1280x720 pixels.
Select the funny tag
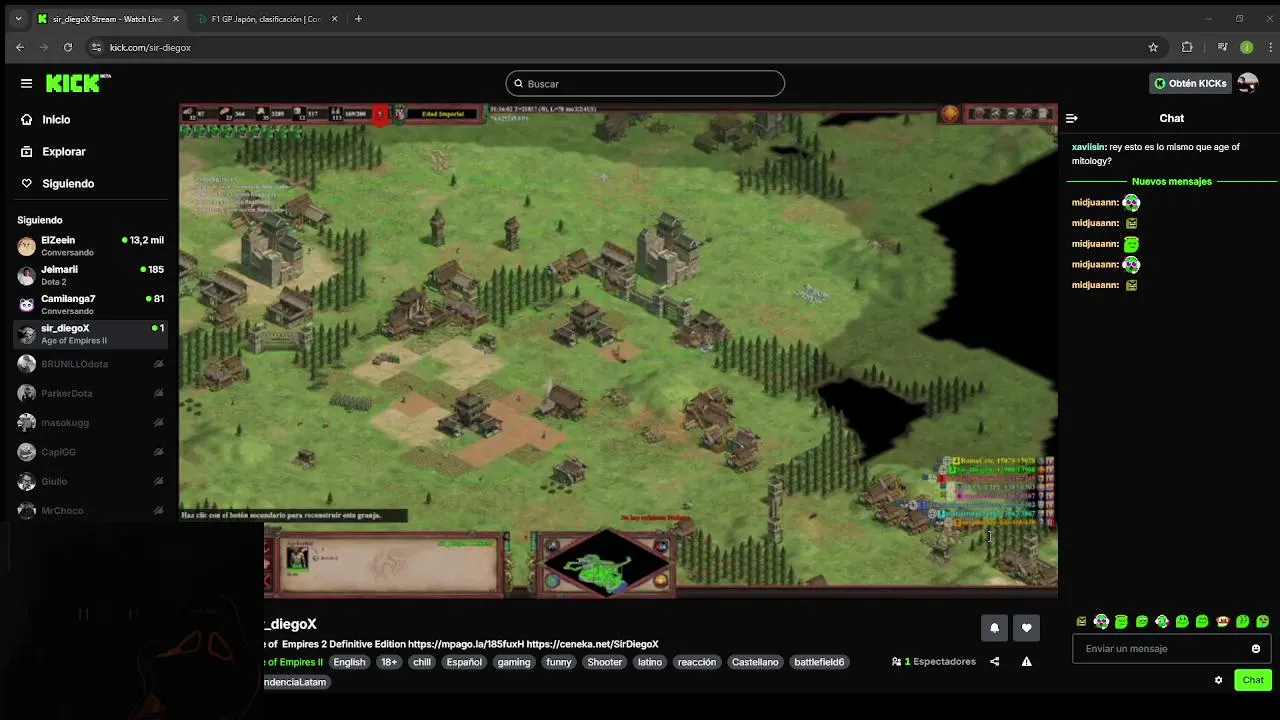[x=559, y=662]
